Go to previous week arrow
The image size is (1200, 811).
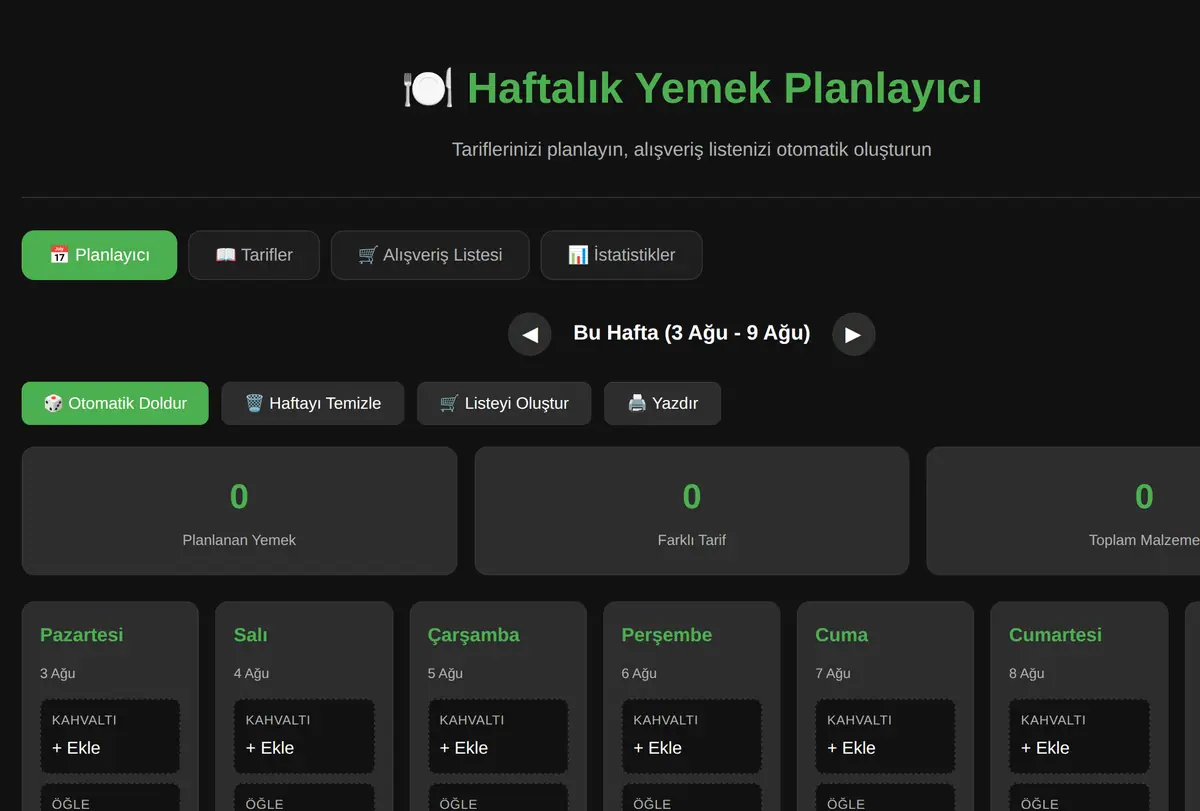[x=530, y=334]
